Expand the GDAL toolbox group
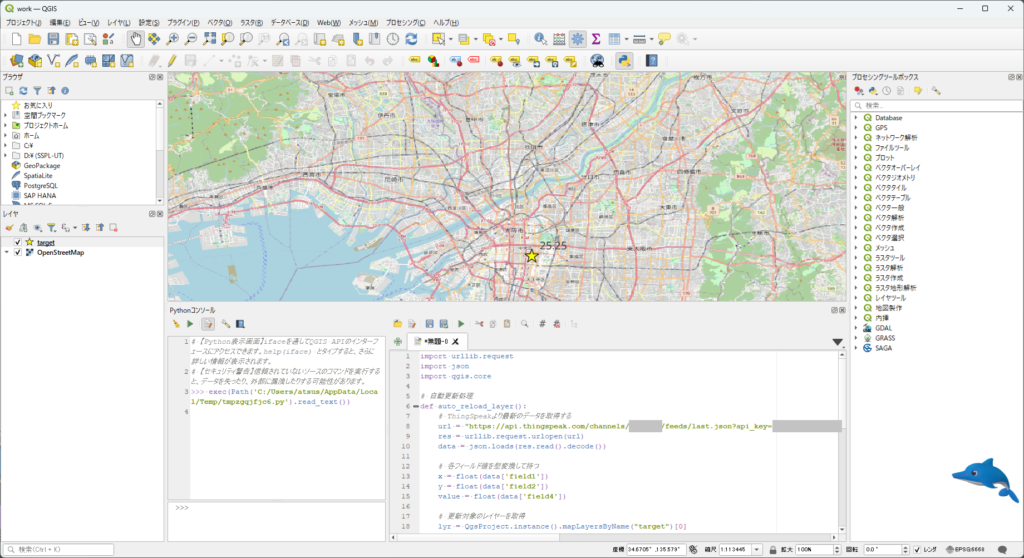The height and width of the screenshot is (558, 1024). pyautogui.click(x=856, y=328)
